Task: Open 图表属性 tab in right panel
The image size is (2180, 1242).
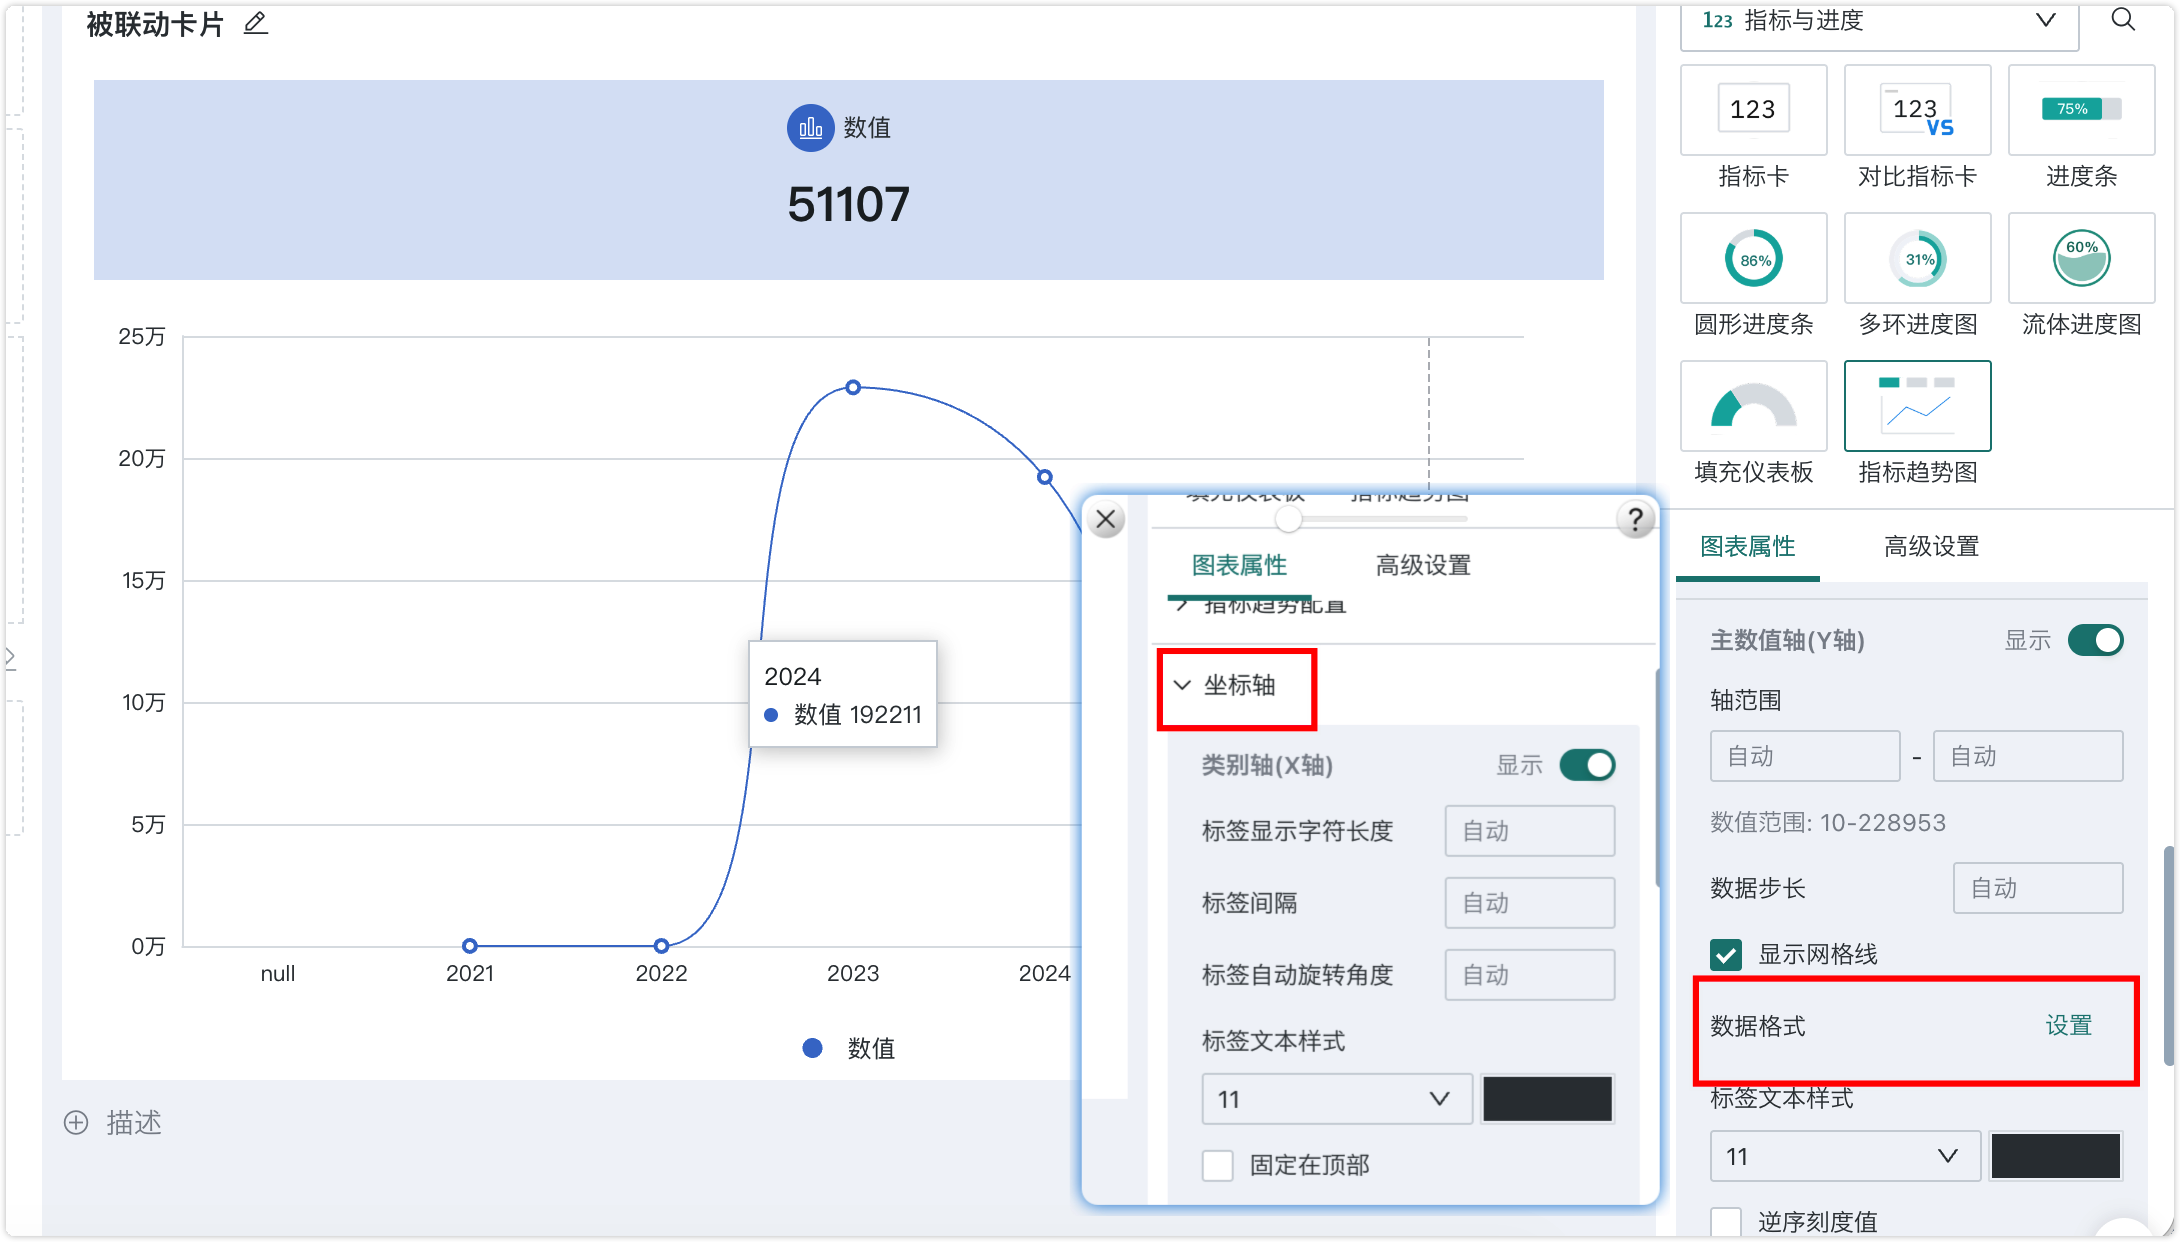Action: tap(1748, 546)
